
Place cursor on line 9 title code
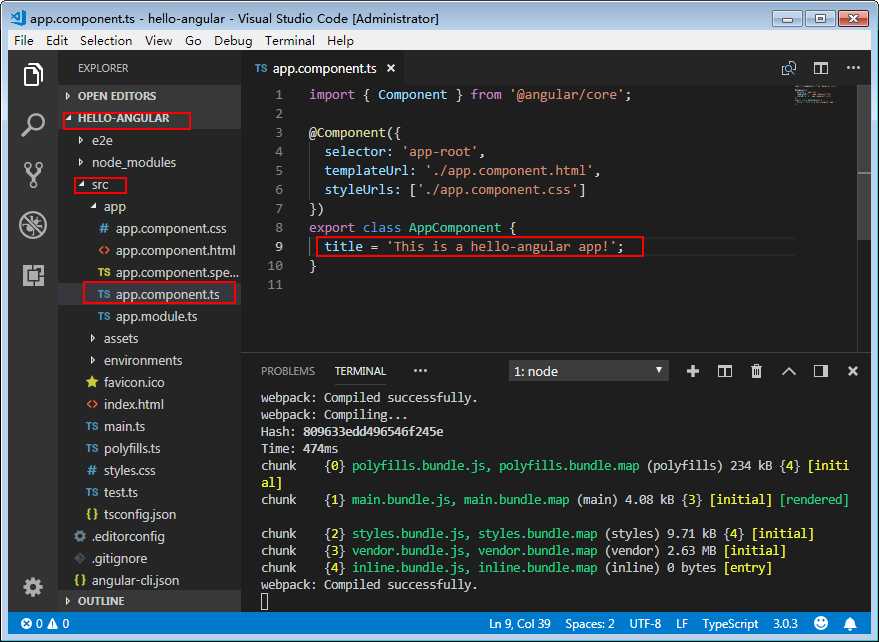(474, 247)
